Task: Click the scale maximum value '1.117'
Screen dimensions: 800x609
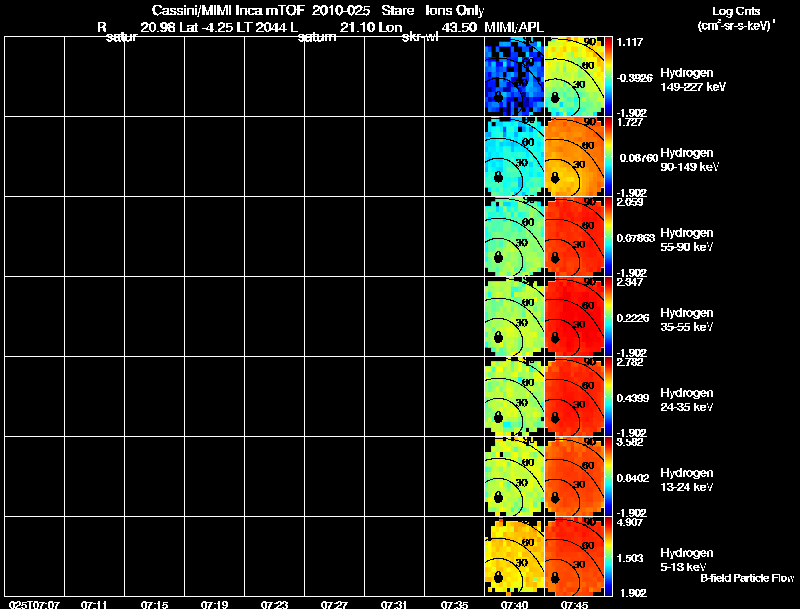Action: point(628,42)
